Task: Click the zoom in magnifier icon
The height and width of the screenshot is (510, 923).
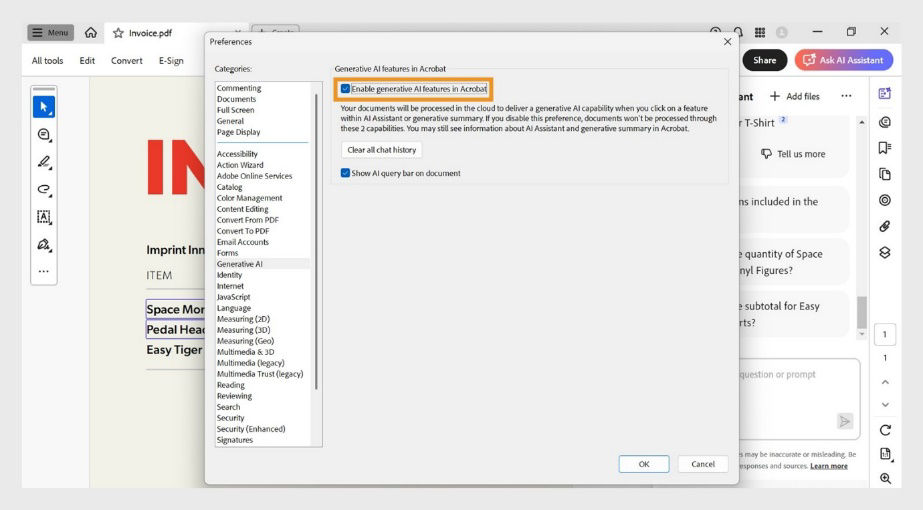Action: click(x=885, y=478)
